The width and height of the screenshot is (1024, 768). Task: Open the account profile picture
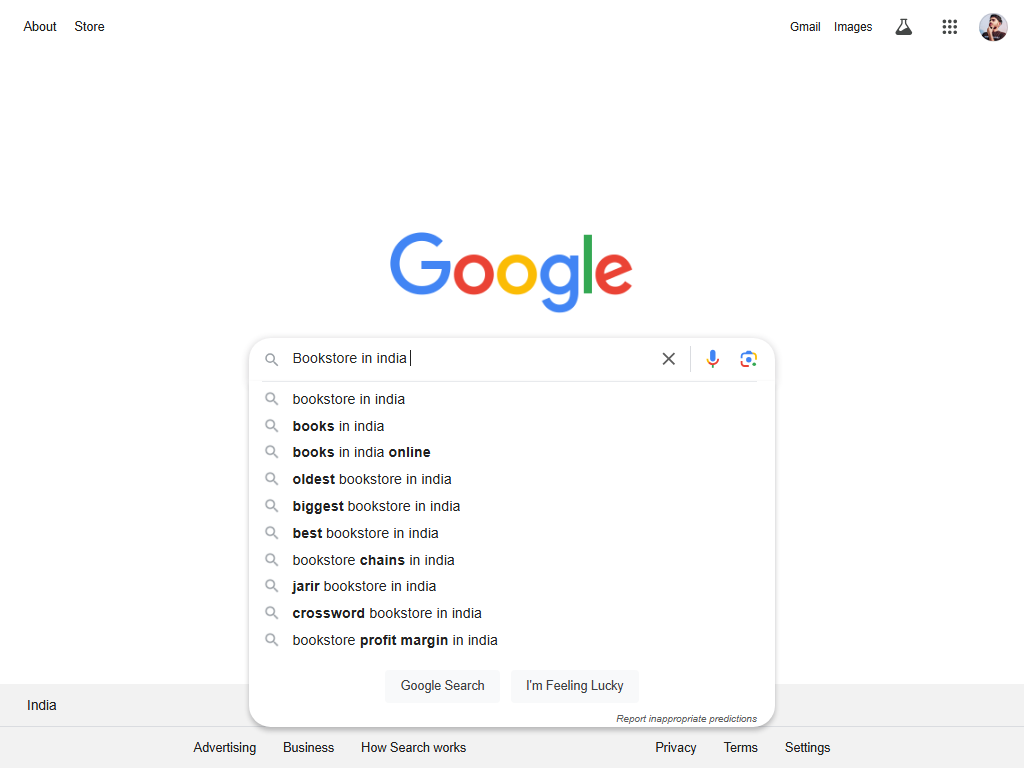[x=993, y=27]
